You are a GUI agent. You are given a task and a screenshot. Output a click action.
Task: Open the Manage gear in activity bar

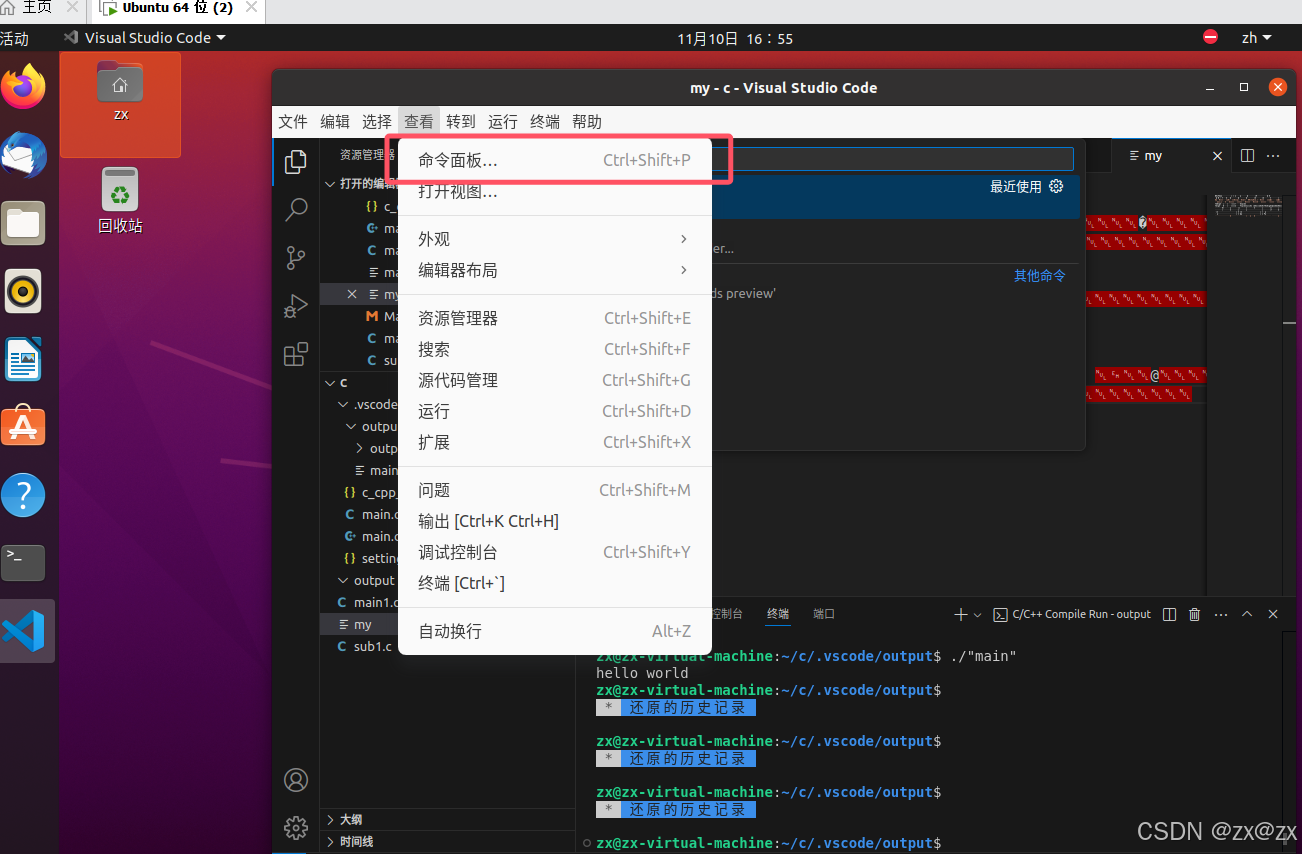click(296, 827)
